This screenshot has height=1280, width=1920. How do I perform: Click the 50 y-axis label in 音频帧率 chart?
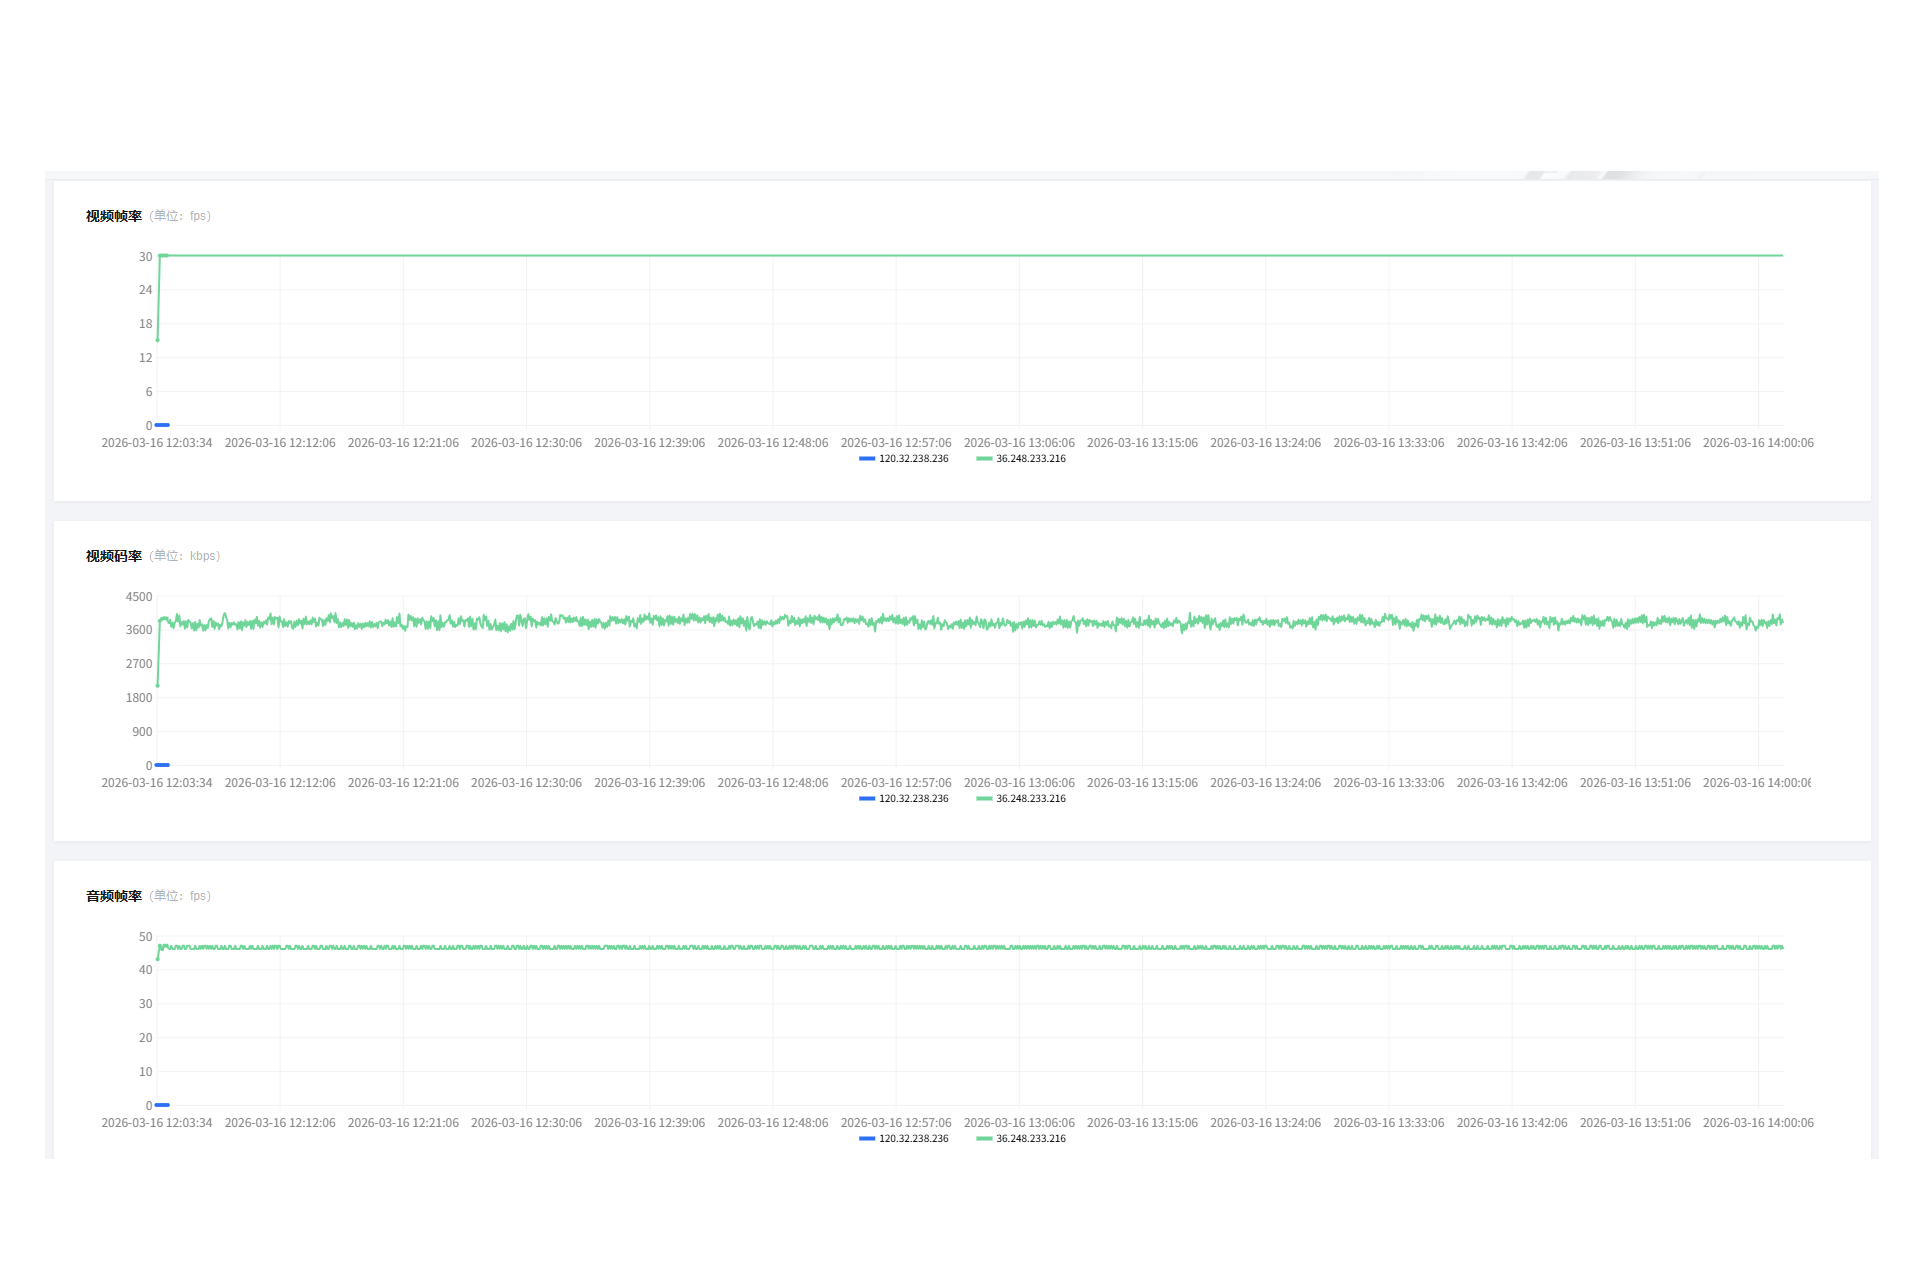146,937
